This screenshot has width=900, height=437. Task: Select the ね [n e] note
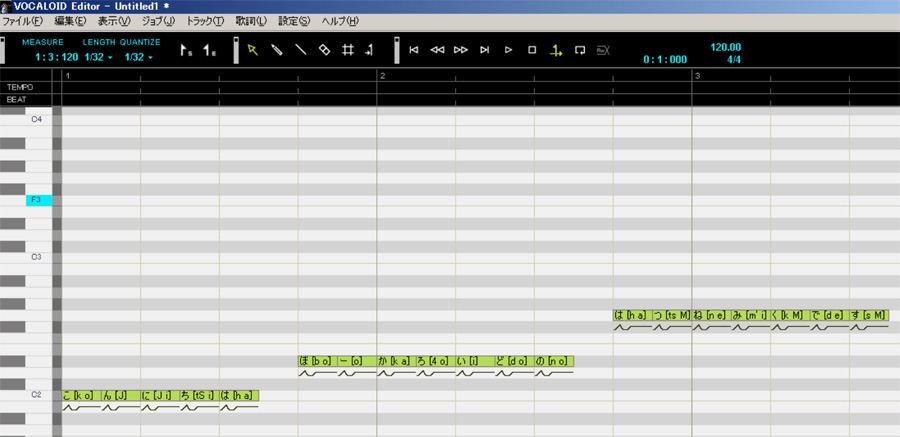[712, 315]
